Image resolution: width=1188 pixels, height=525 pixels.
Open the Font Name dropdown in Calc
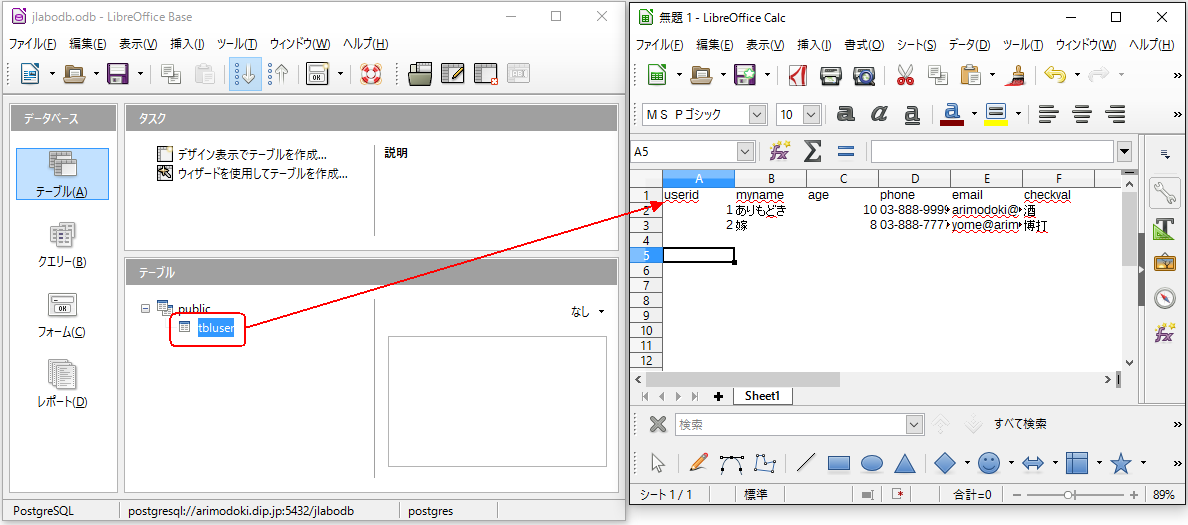click(757, 114)
